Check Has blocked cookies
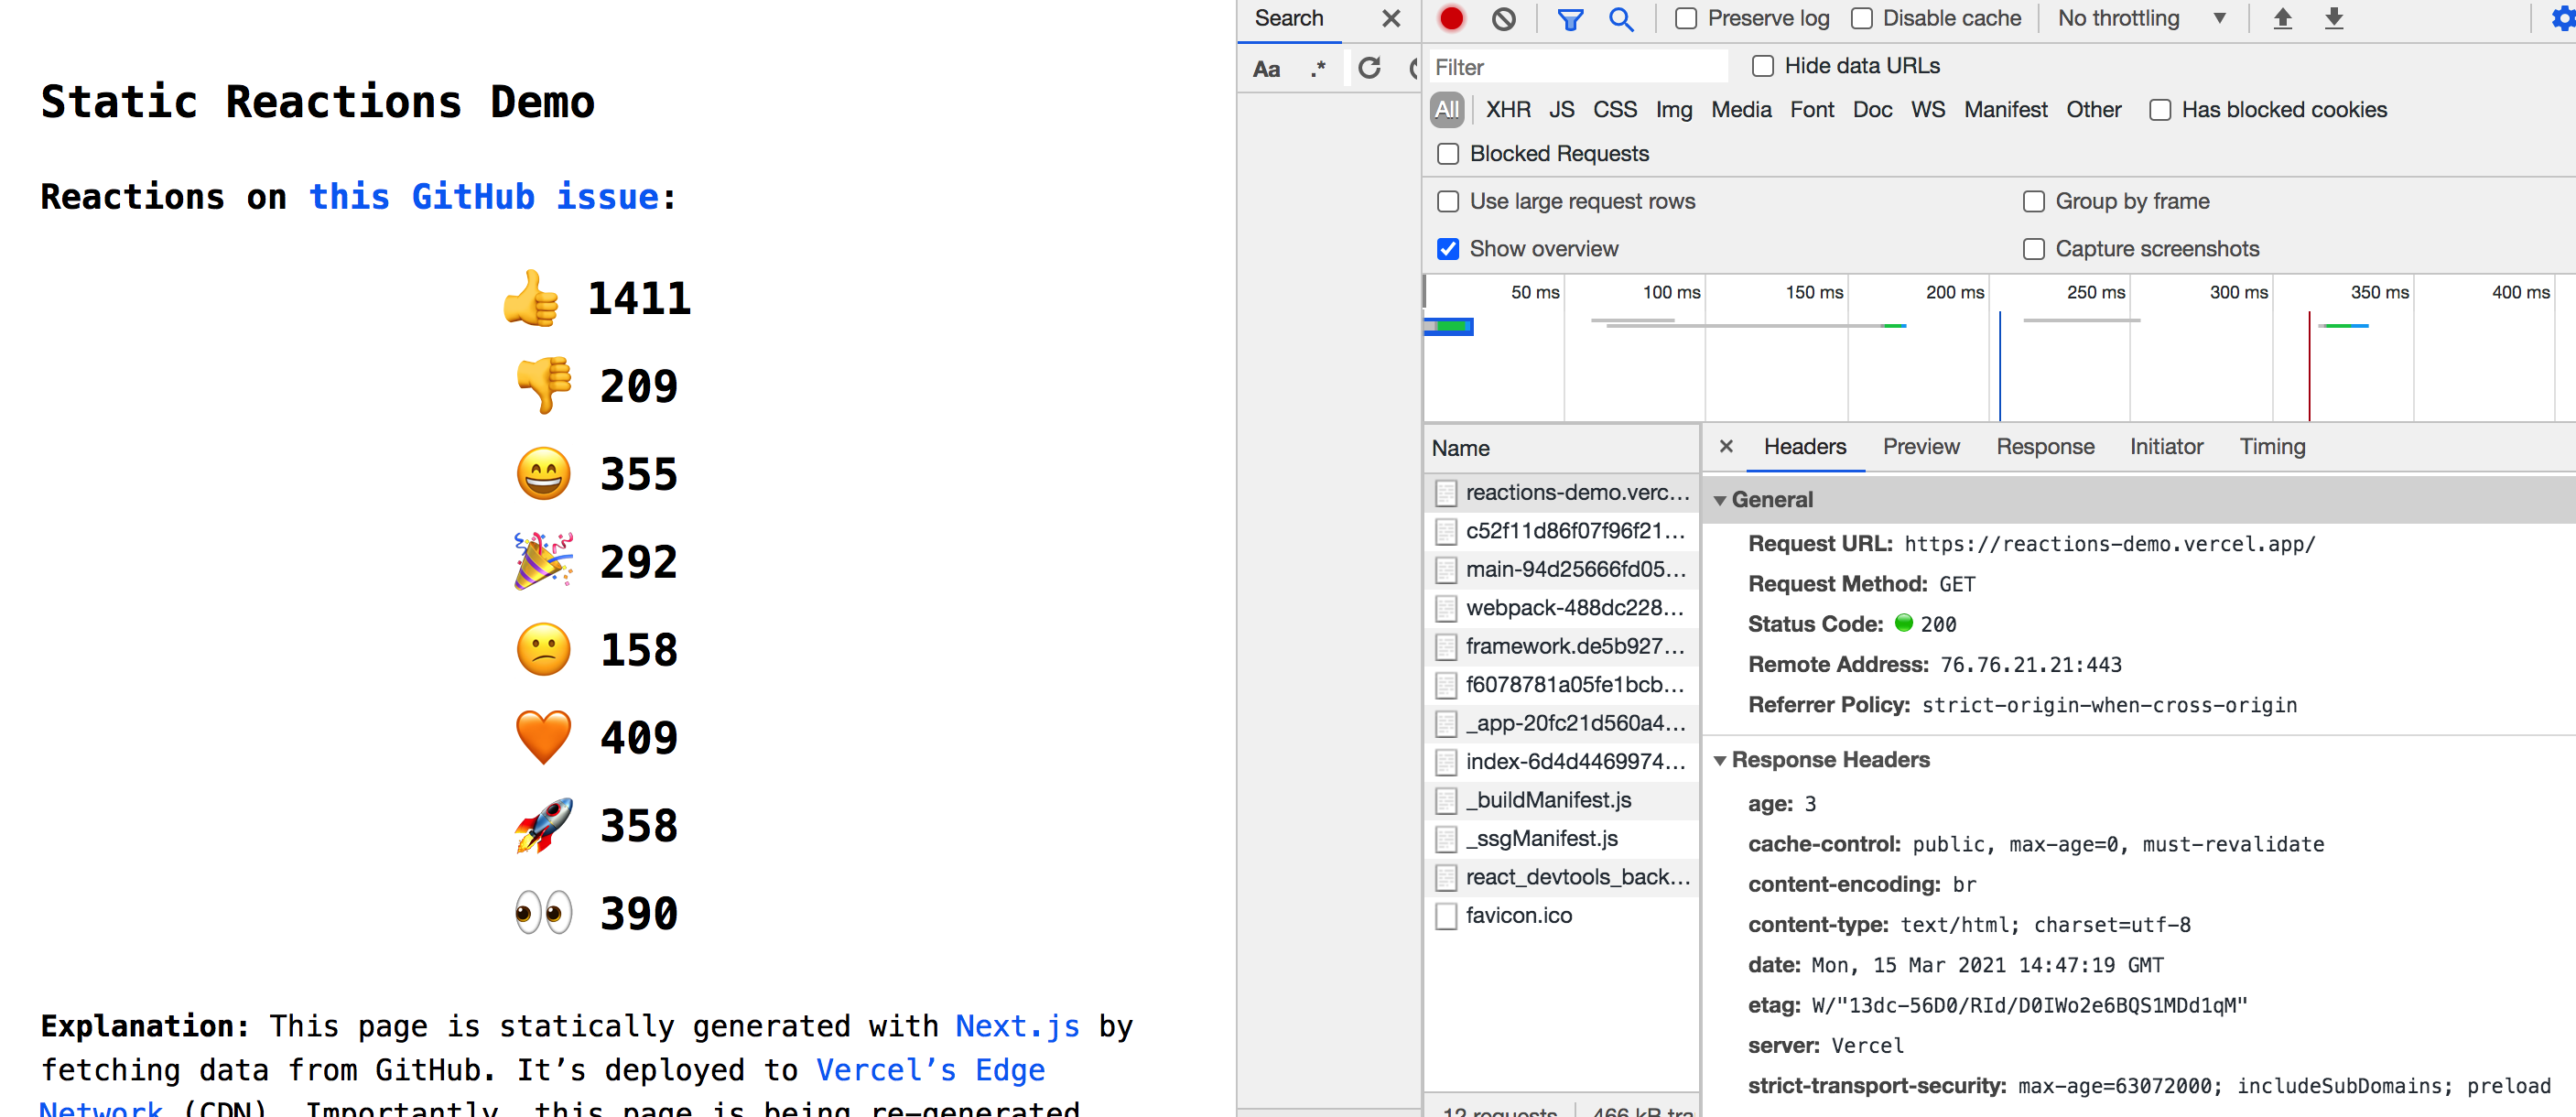The image size is (2576, 1117). (2160, 110)
